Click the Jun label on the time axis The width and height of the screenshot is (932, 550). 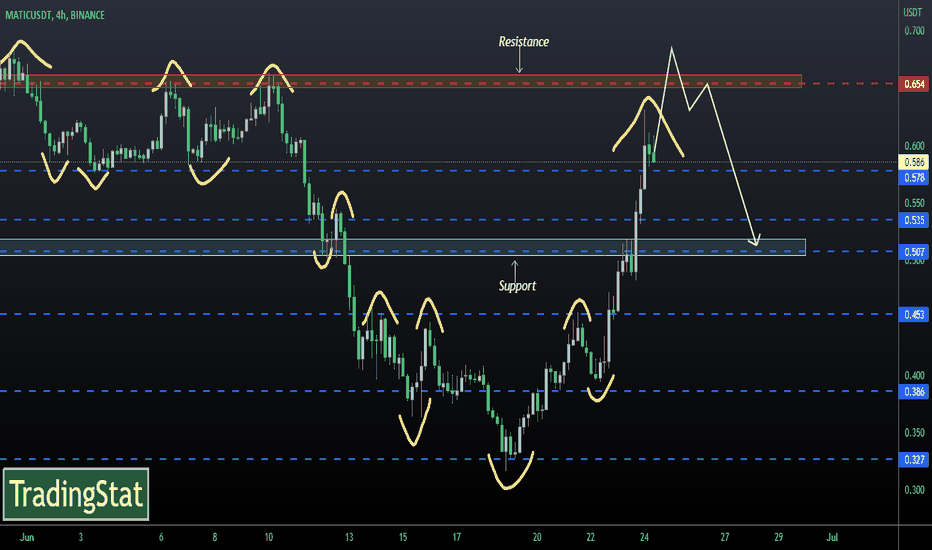tap(27, 537)
